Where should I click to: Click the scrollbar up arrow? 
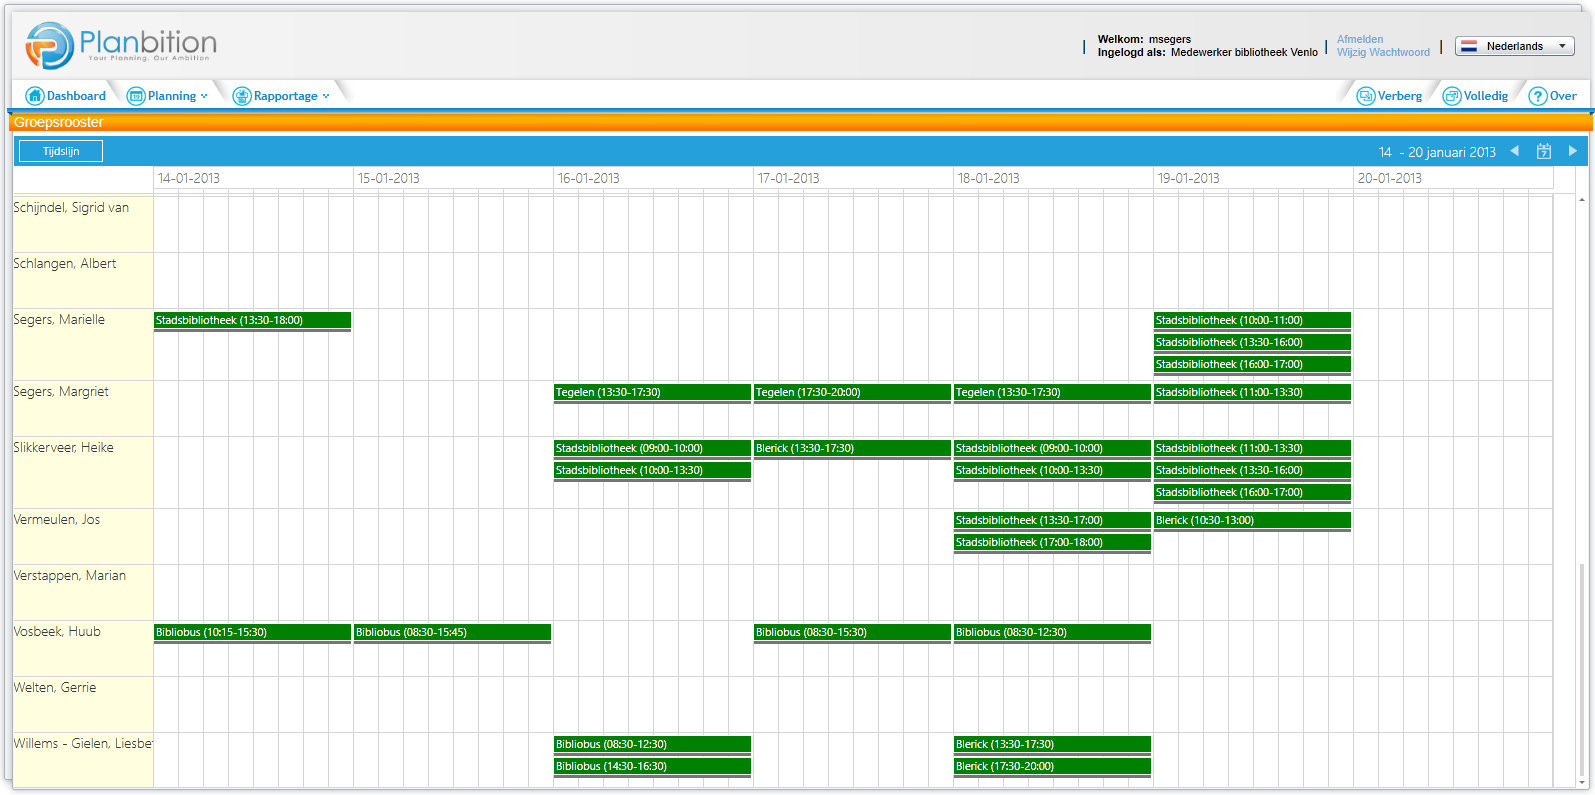tap(1582, 200)
